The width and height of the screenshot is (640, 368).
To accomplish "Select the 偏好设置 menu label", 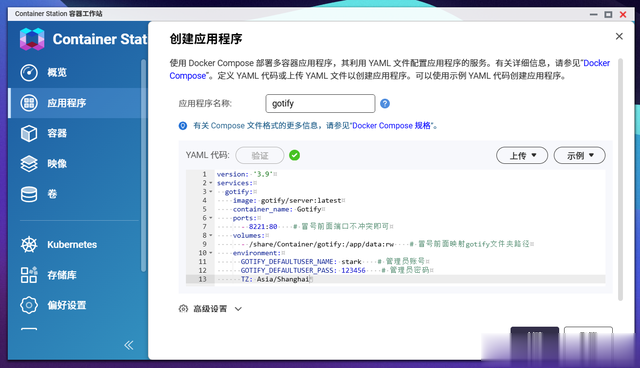I will pos(67,305).
